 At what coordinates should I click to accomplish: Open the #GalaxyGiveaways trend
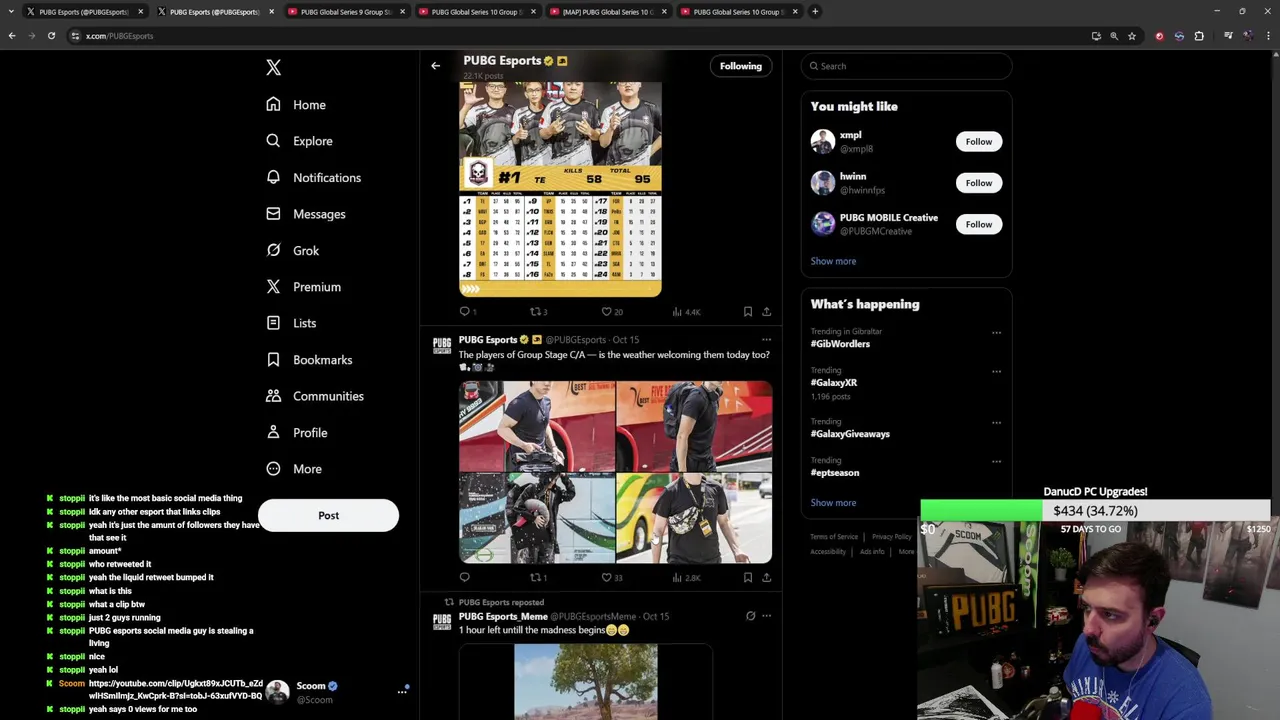point(850,434)
